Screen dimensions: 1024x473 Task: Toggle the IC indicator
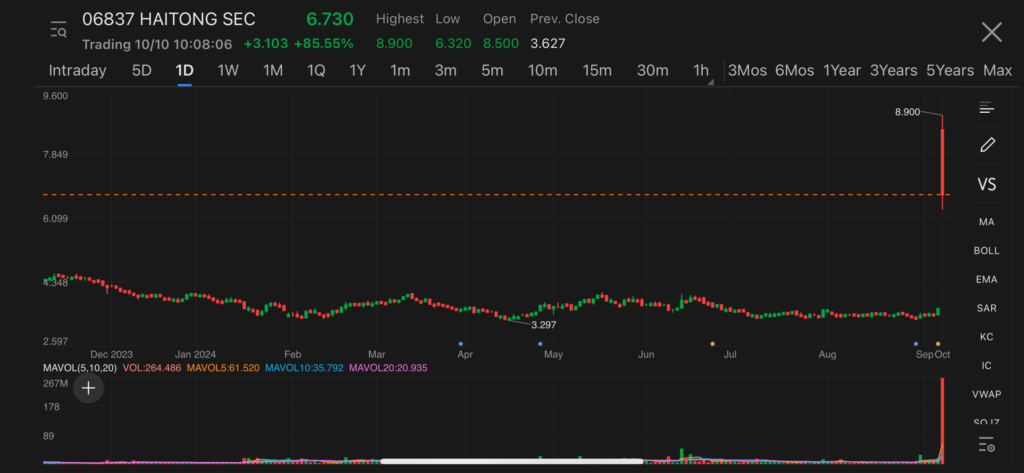[986, 365]
